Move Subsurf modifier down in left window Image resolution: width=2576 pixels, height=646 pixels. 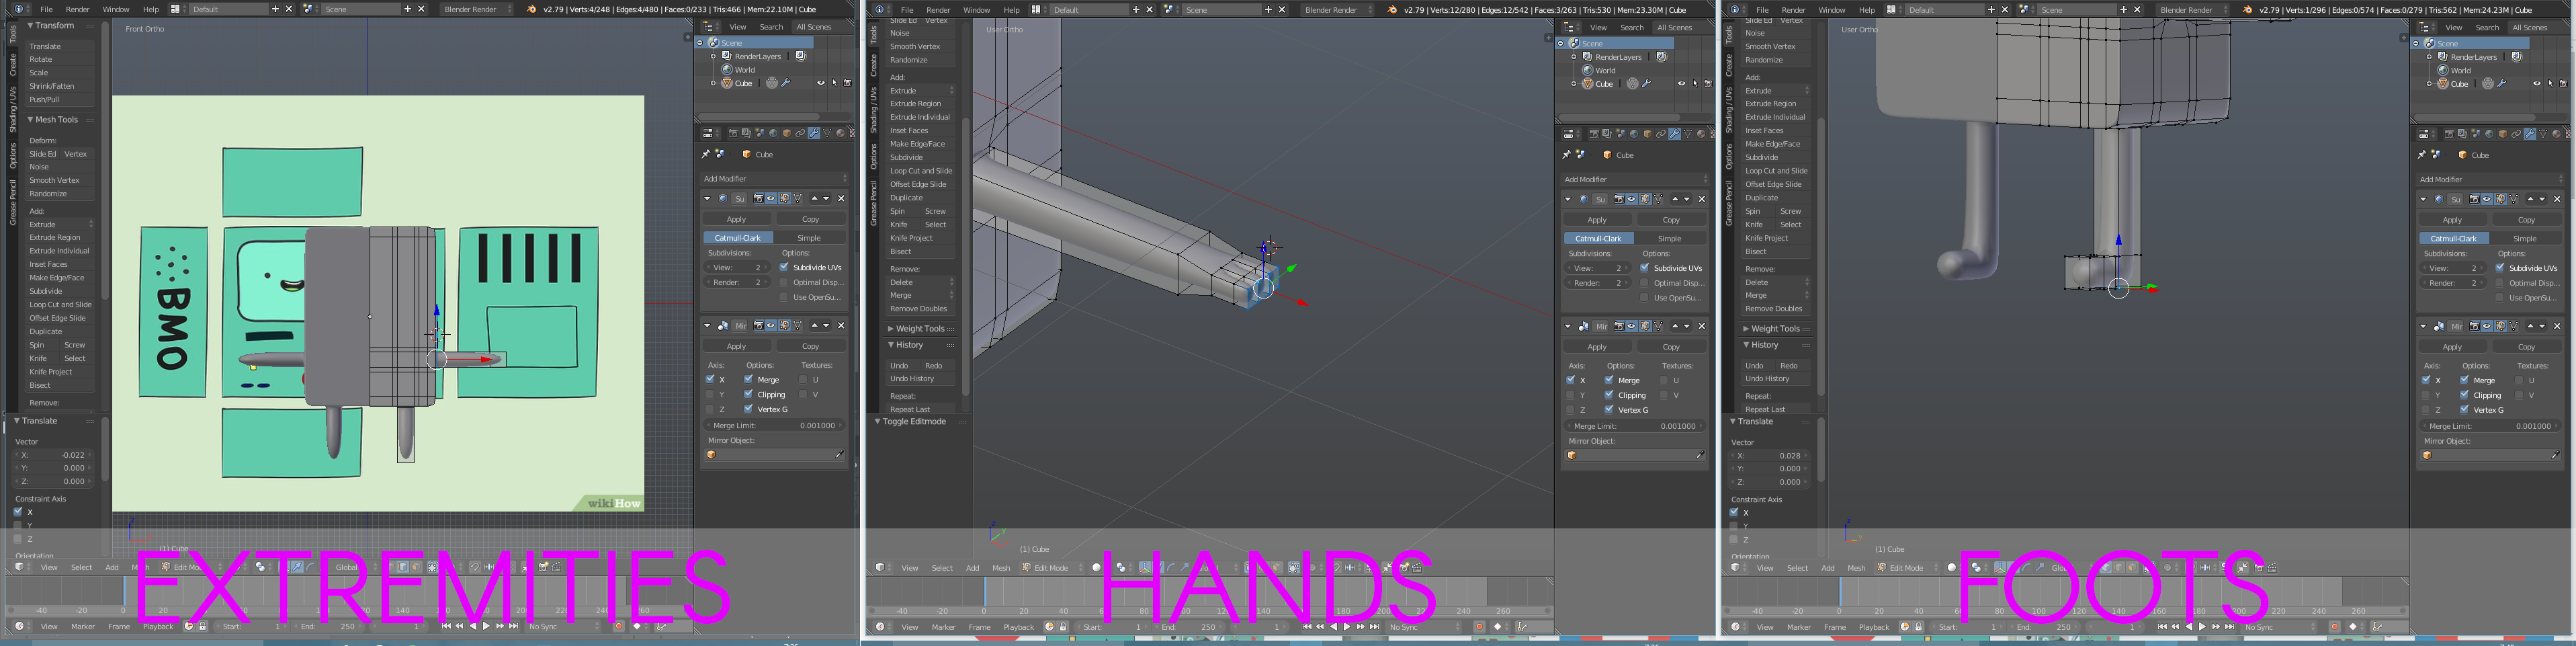826,198
